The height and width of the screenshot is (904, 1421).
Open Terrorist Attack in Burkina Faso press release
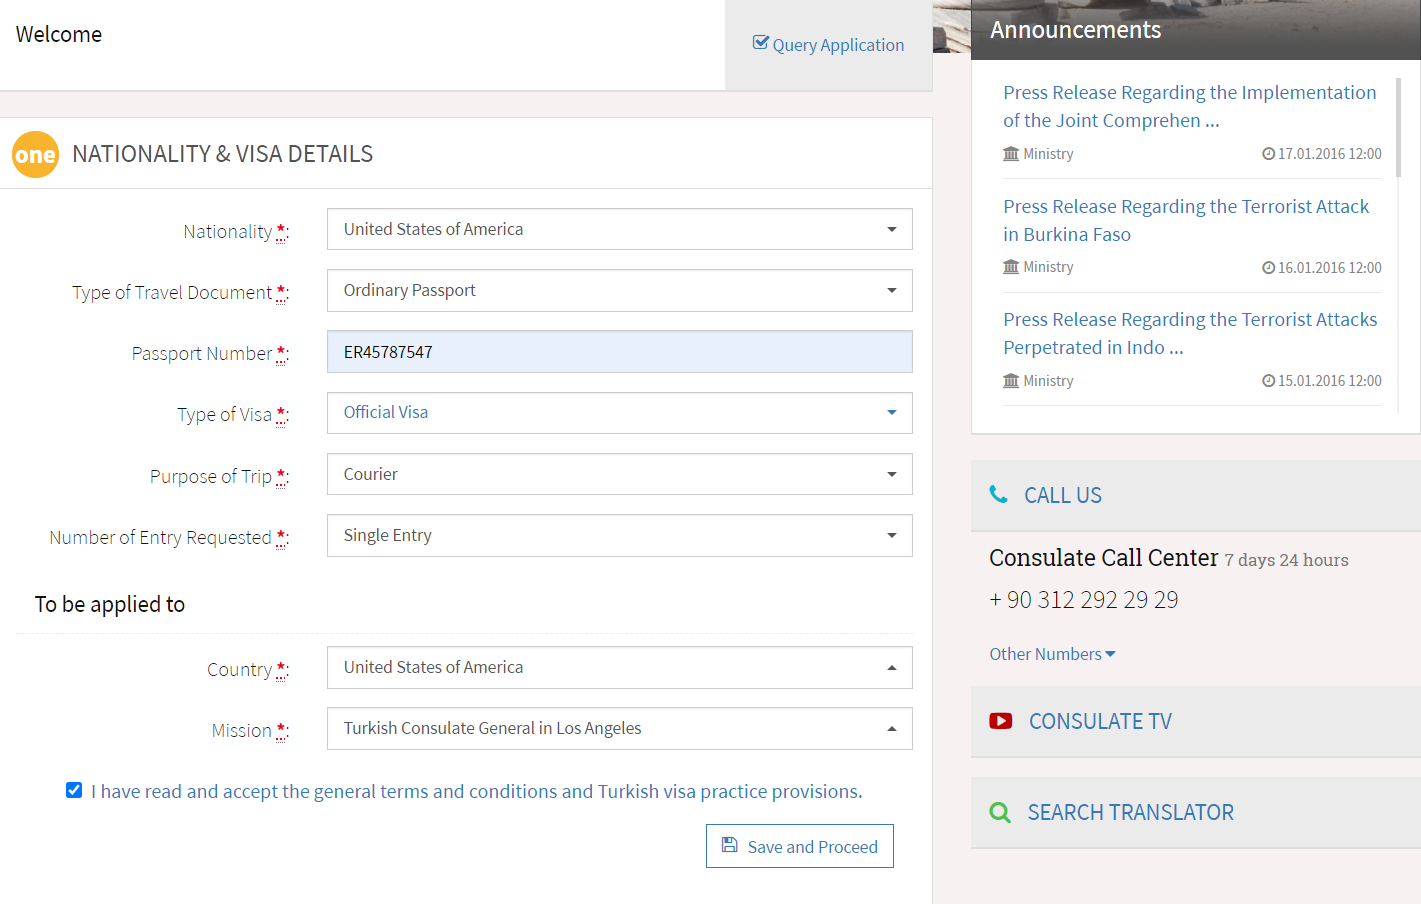[x=1186, y=220]
